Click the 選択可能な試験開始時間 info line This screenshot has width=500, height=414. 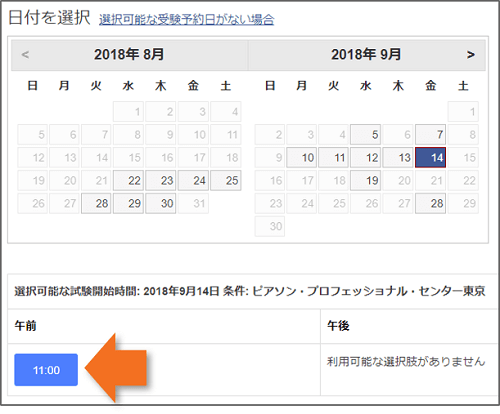pyautogui.click(x=250, y=291)
